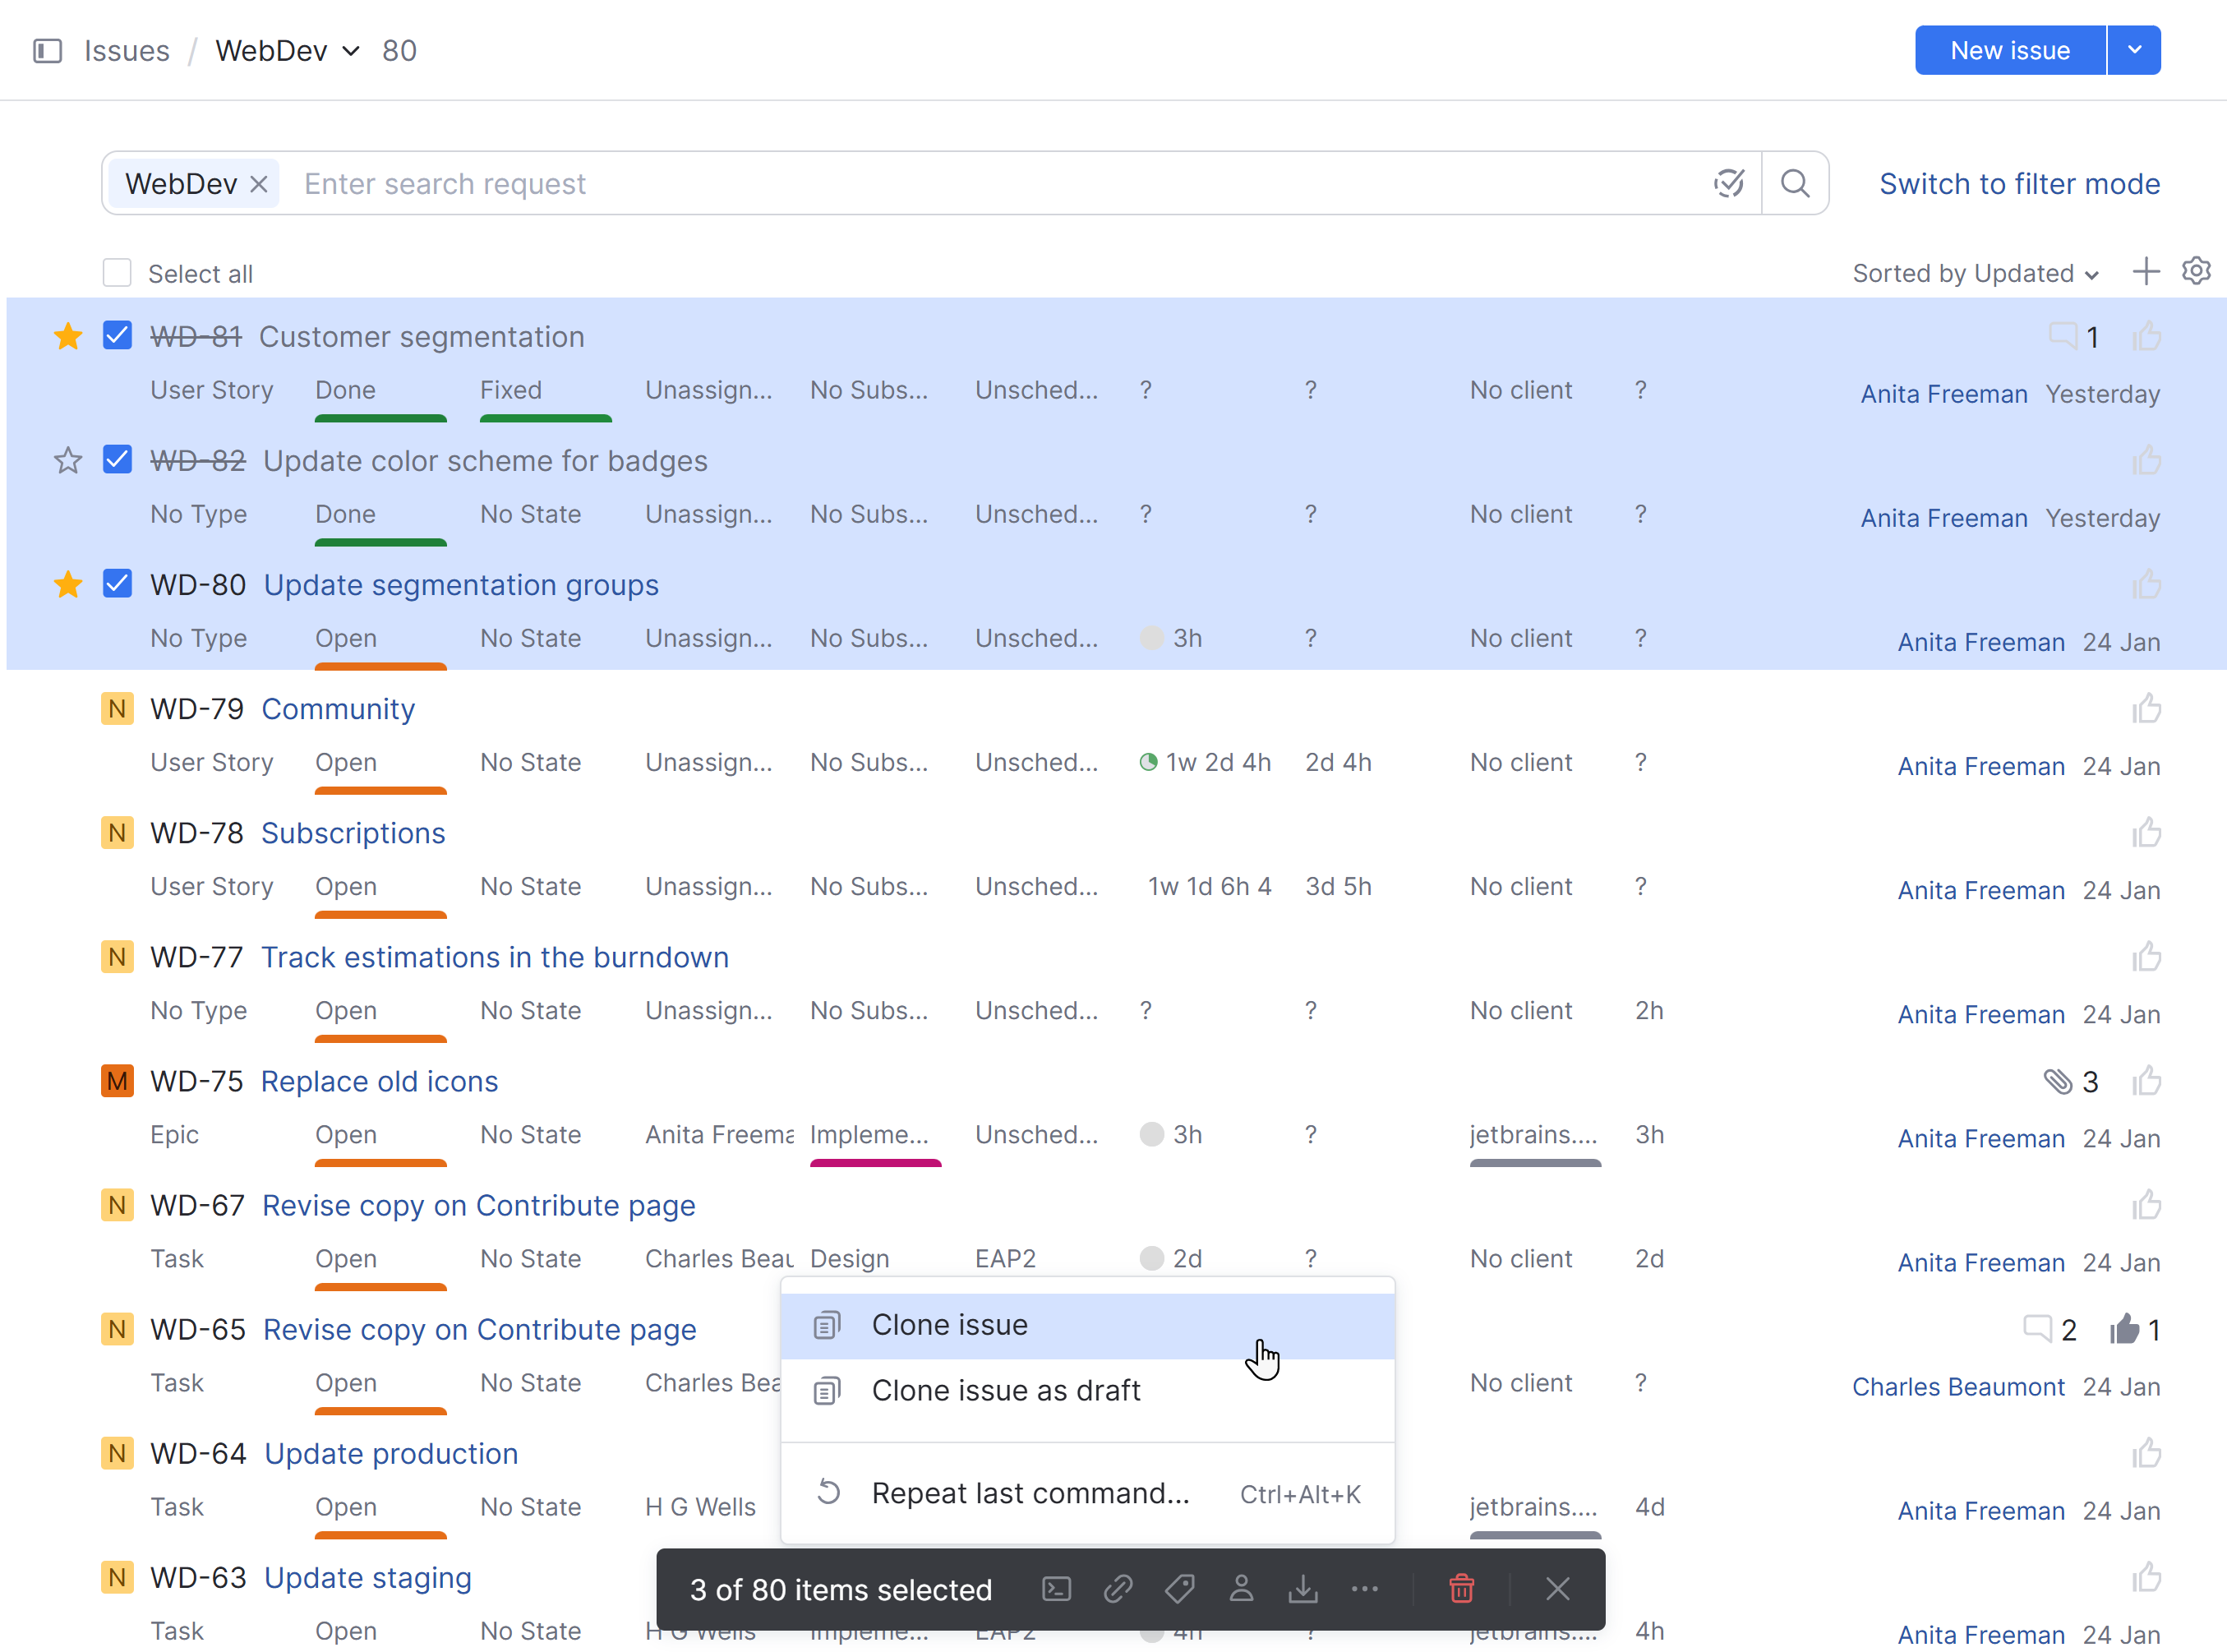Check the Select all checkbox
2227x1652 pixels.
pyautogui.click(x=117, y=273)
